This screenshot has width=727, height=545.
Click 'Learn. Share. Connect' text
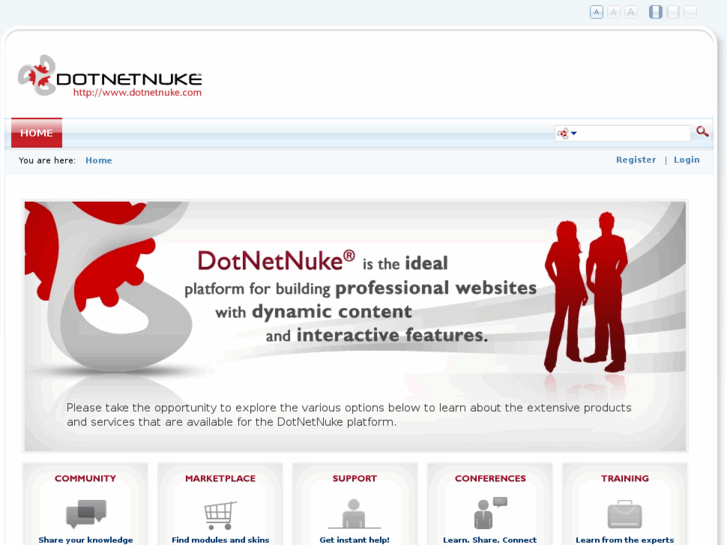point(490,540)
